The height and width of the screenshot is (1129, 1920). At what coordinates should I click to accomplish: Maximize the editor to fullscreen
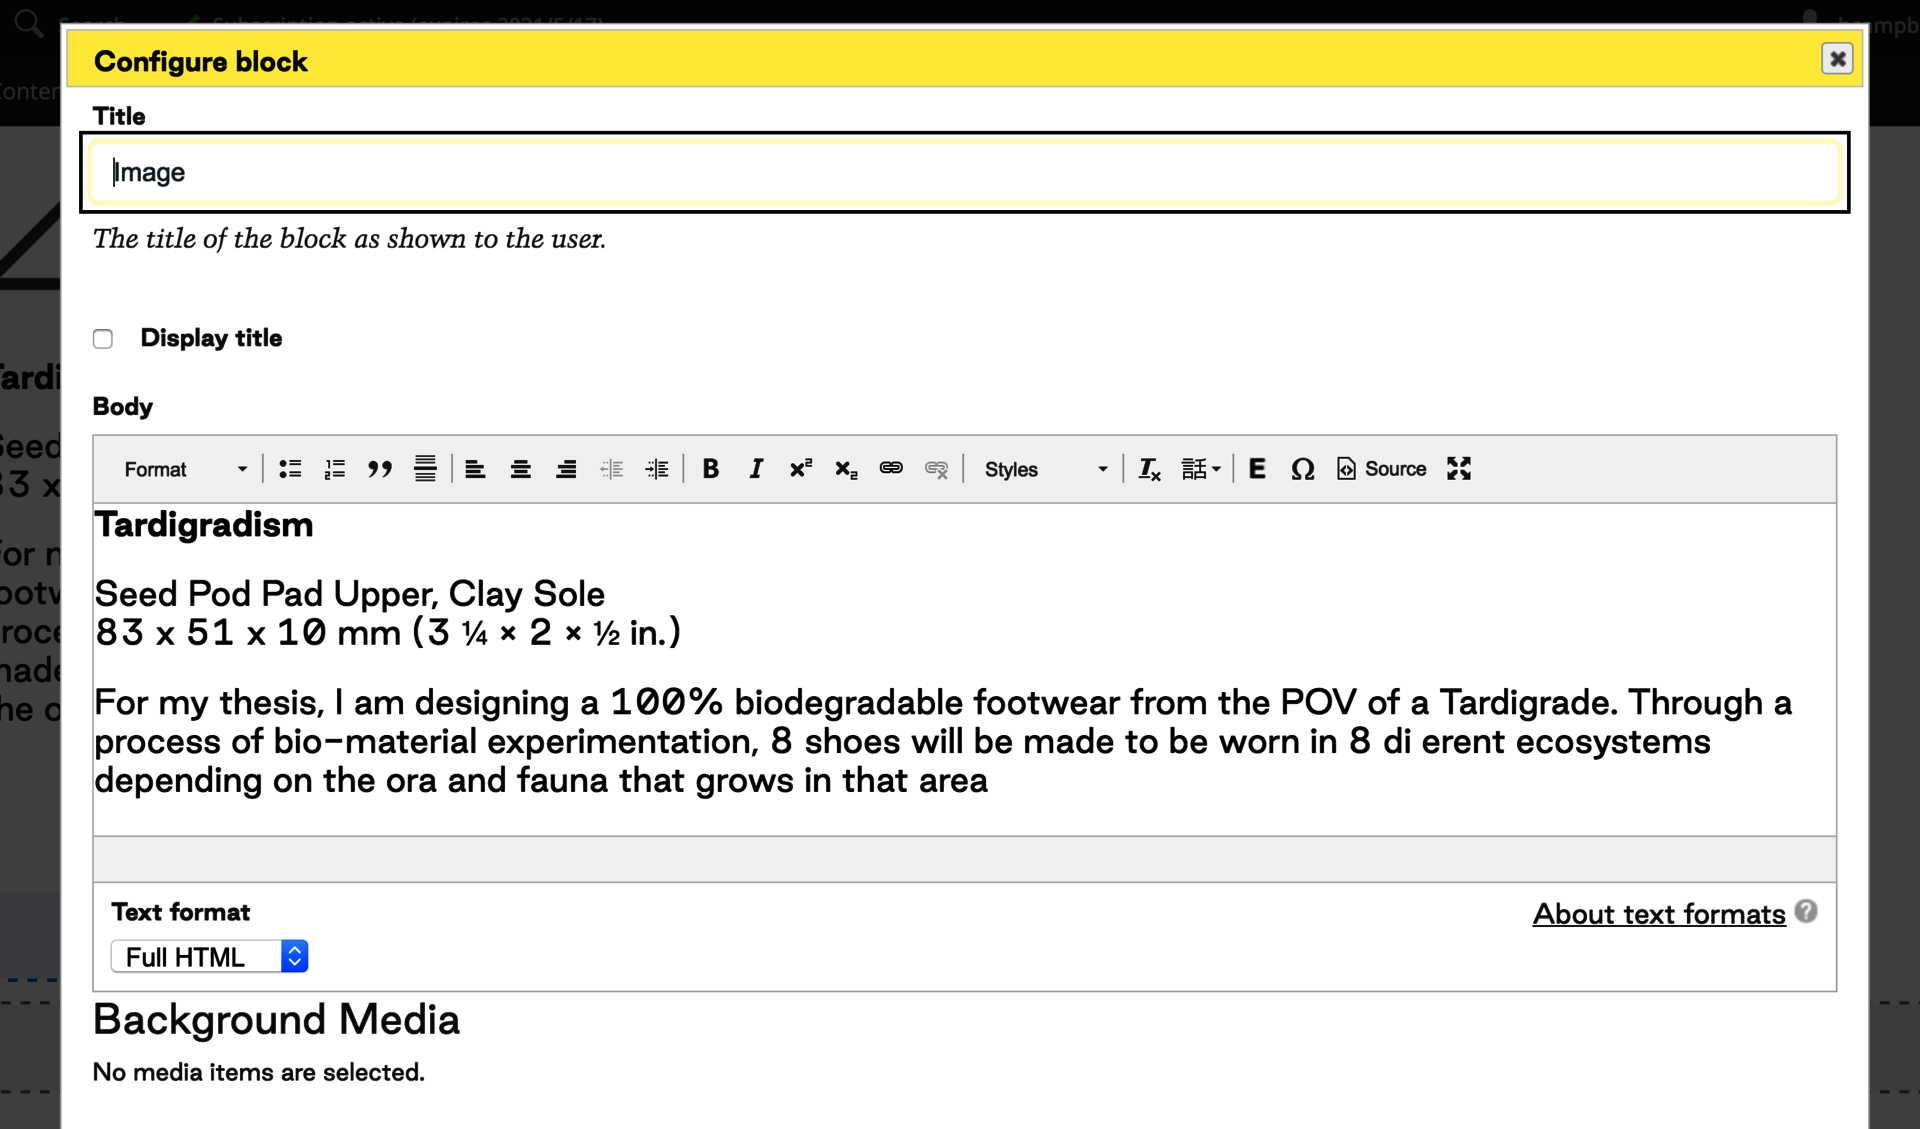point(1459,469)
